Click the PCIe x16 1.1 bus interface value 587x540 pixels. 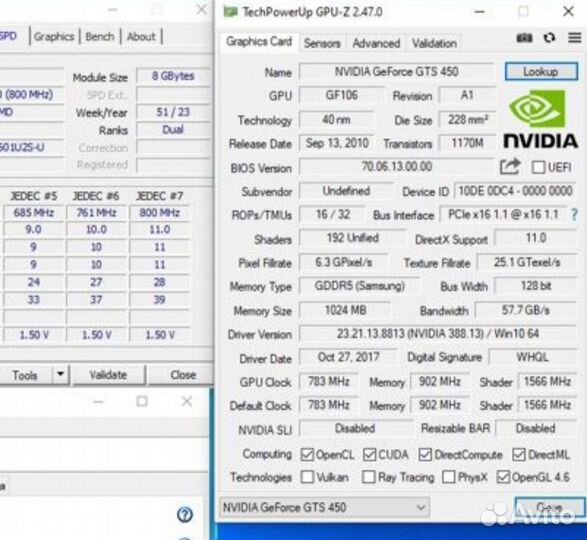pos(503,215)
